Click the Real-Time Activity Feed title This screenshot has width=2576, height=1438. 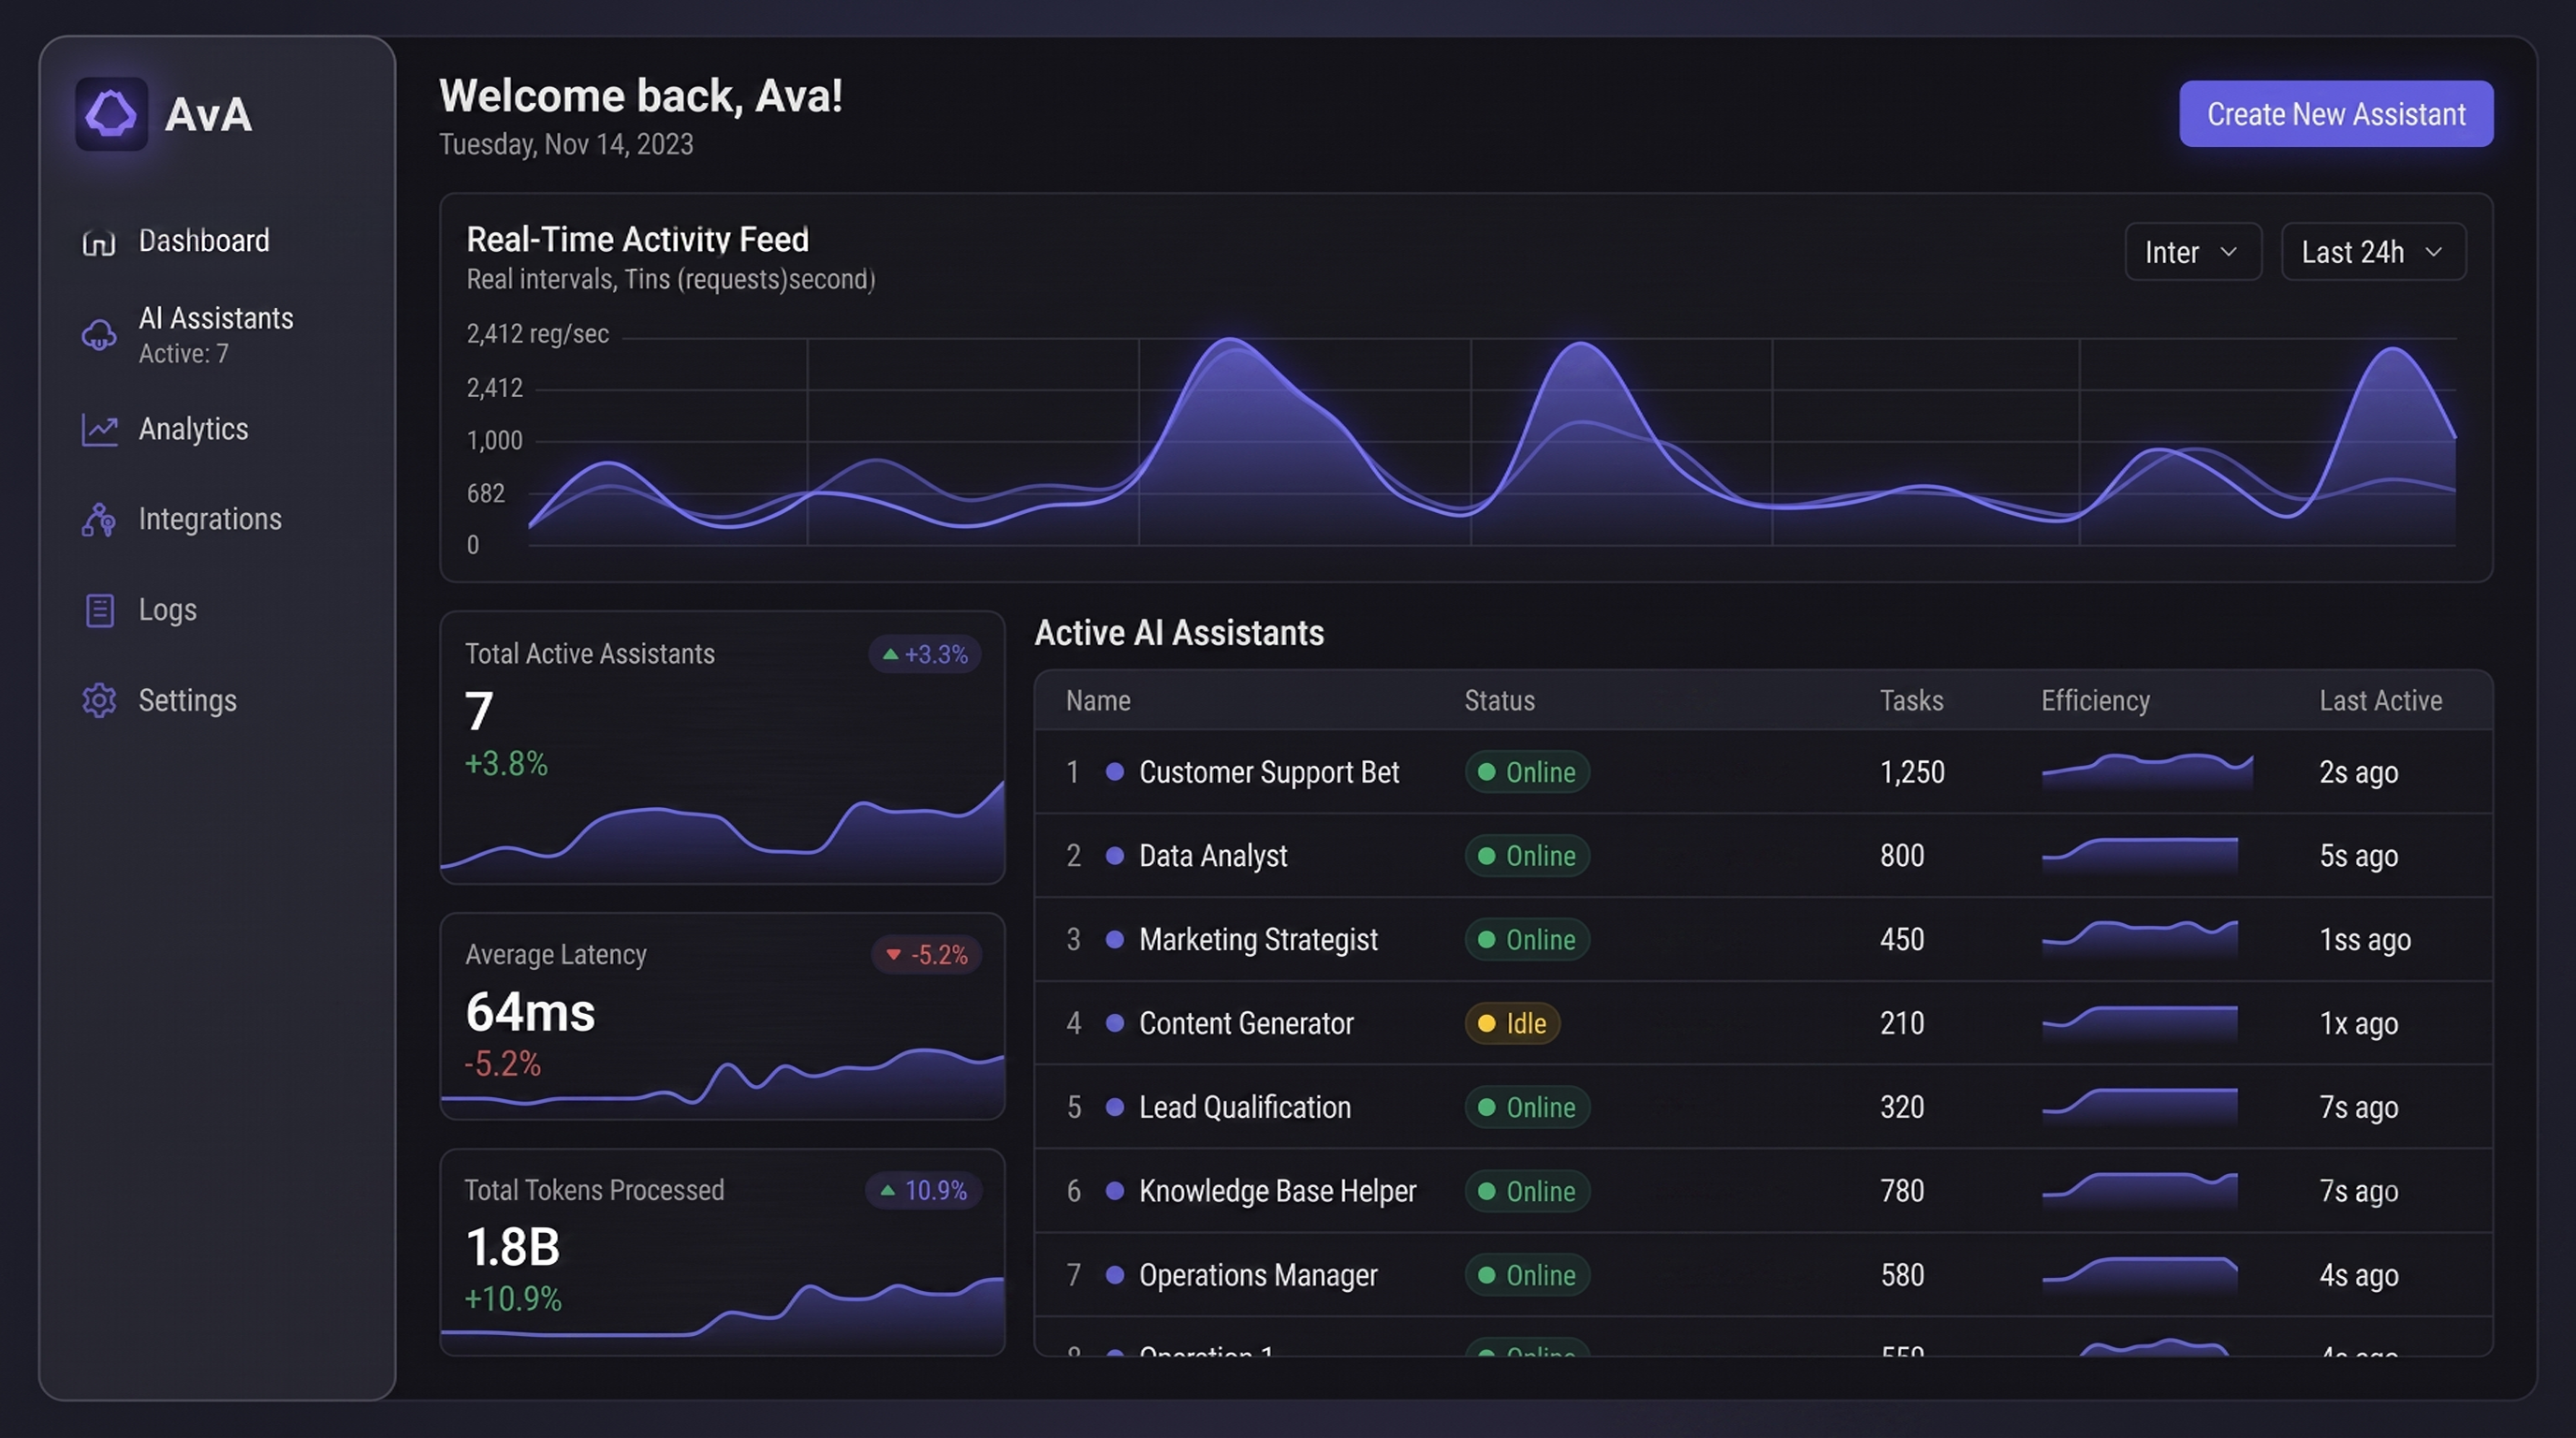click(x=638, y=240)
